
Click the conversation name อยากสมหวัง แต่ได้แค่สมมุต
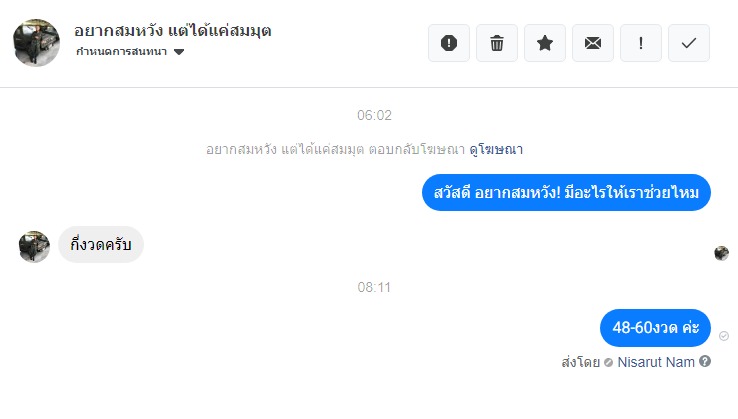[173, 30]
